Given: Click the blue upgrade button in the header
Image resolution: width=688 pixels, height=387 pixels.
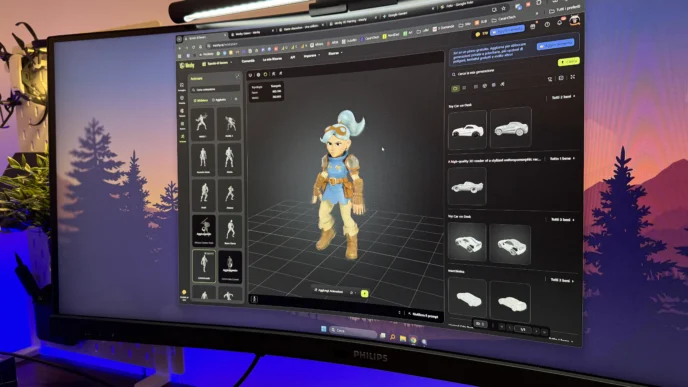Looking at the screenshot, I should pos(507,30).
